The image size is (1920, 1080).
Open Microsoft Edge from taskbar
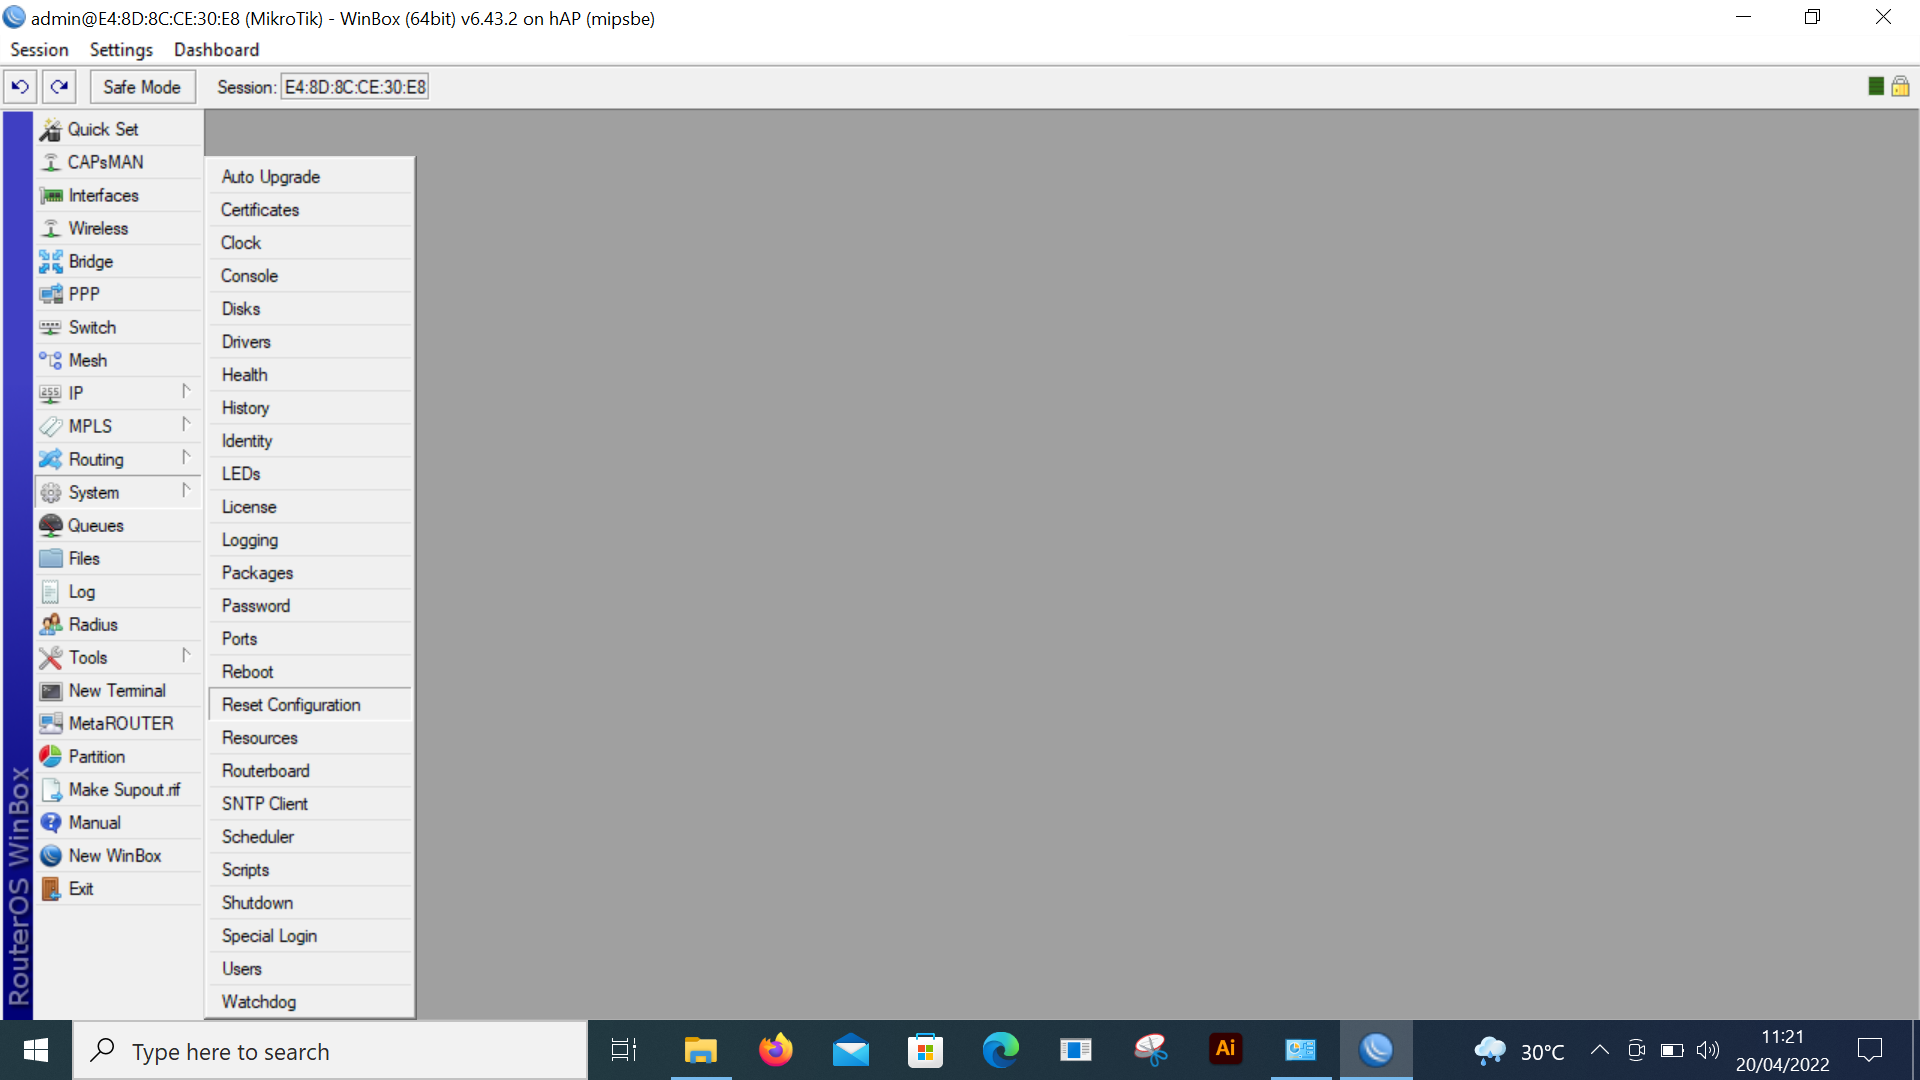1001,1050
